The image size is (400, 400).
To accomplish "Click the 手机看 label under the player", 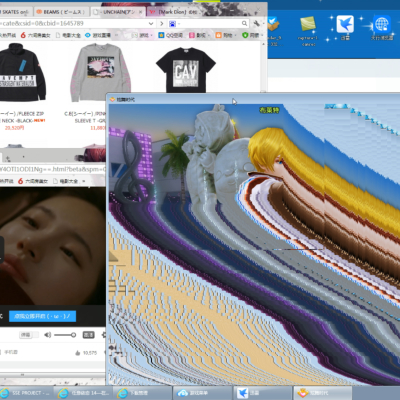I will point(11,352).
